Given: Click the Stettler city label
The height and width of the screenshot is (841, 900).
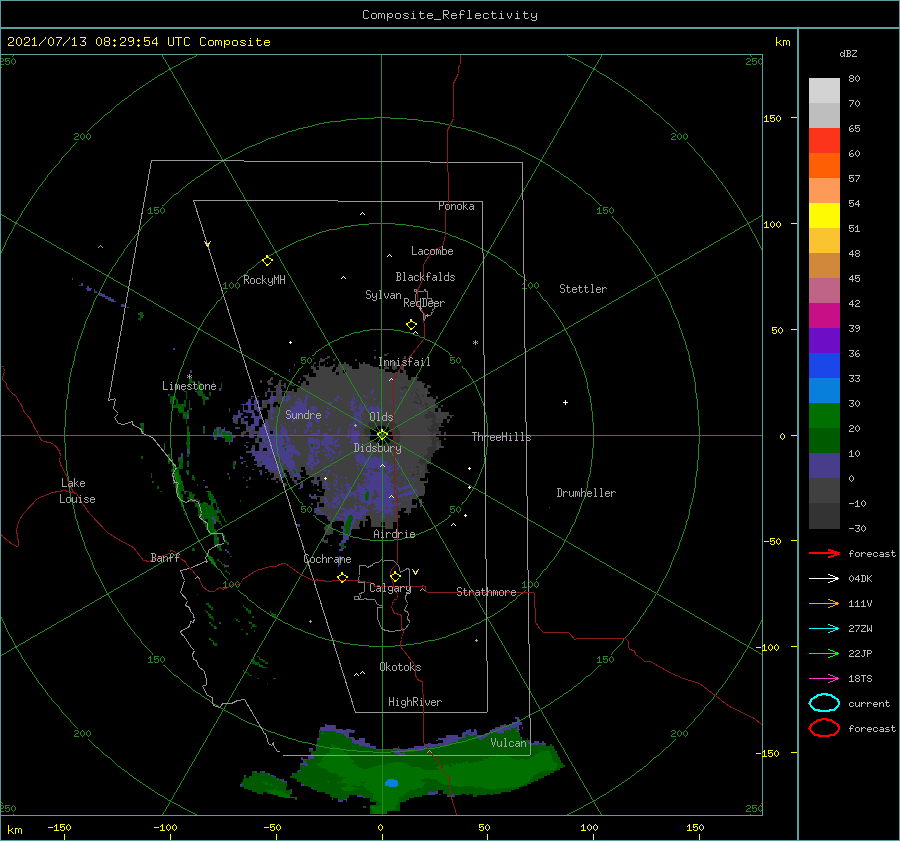Looking at the screenshot, I should (583, 289).
